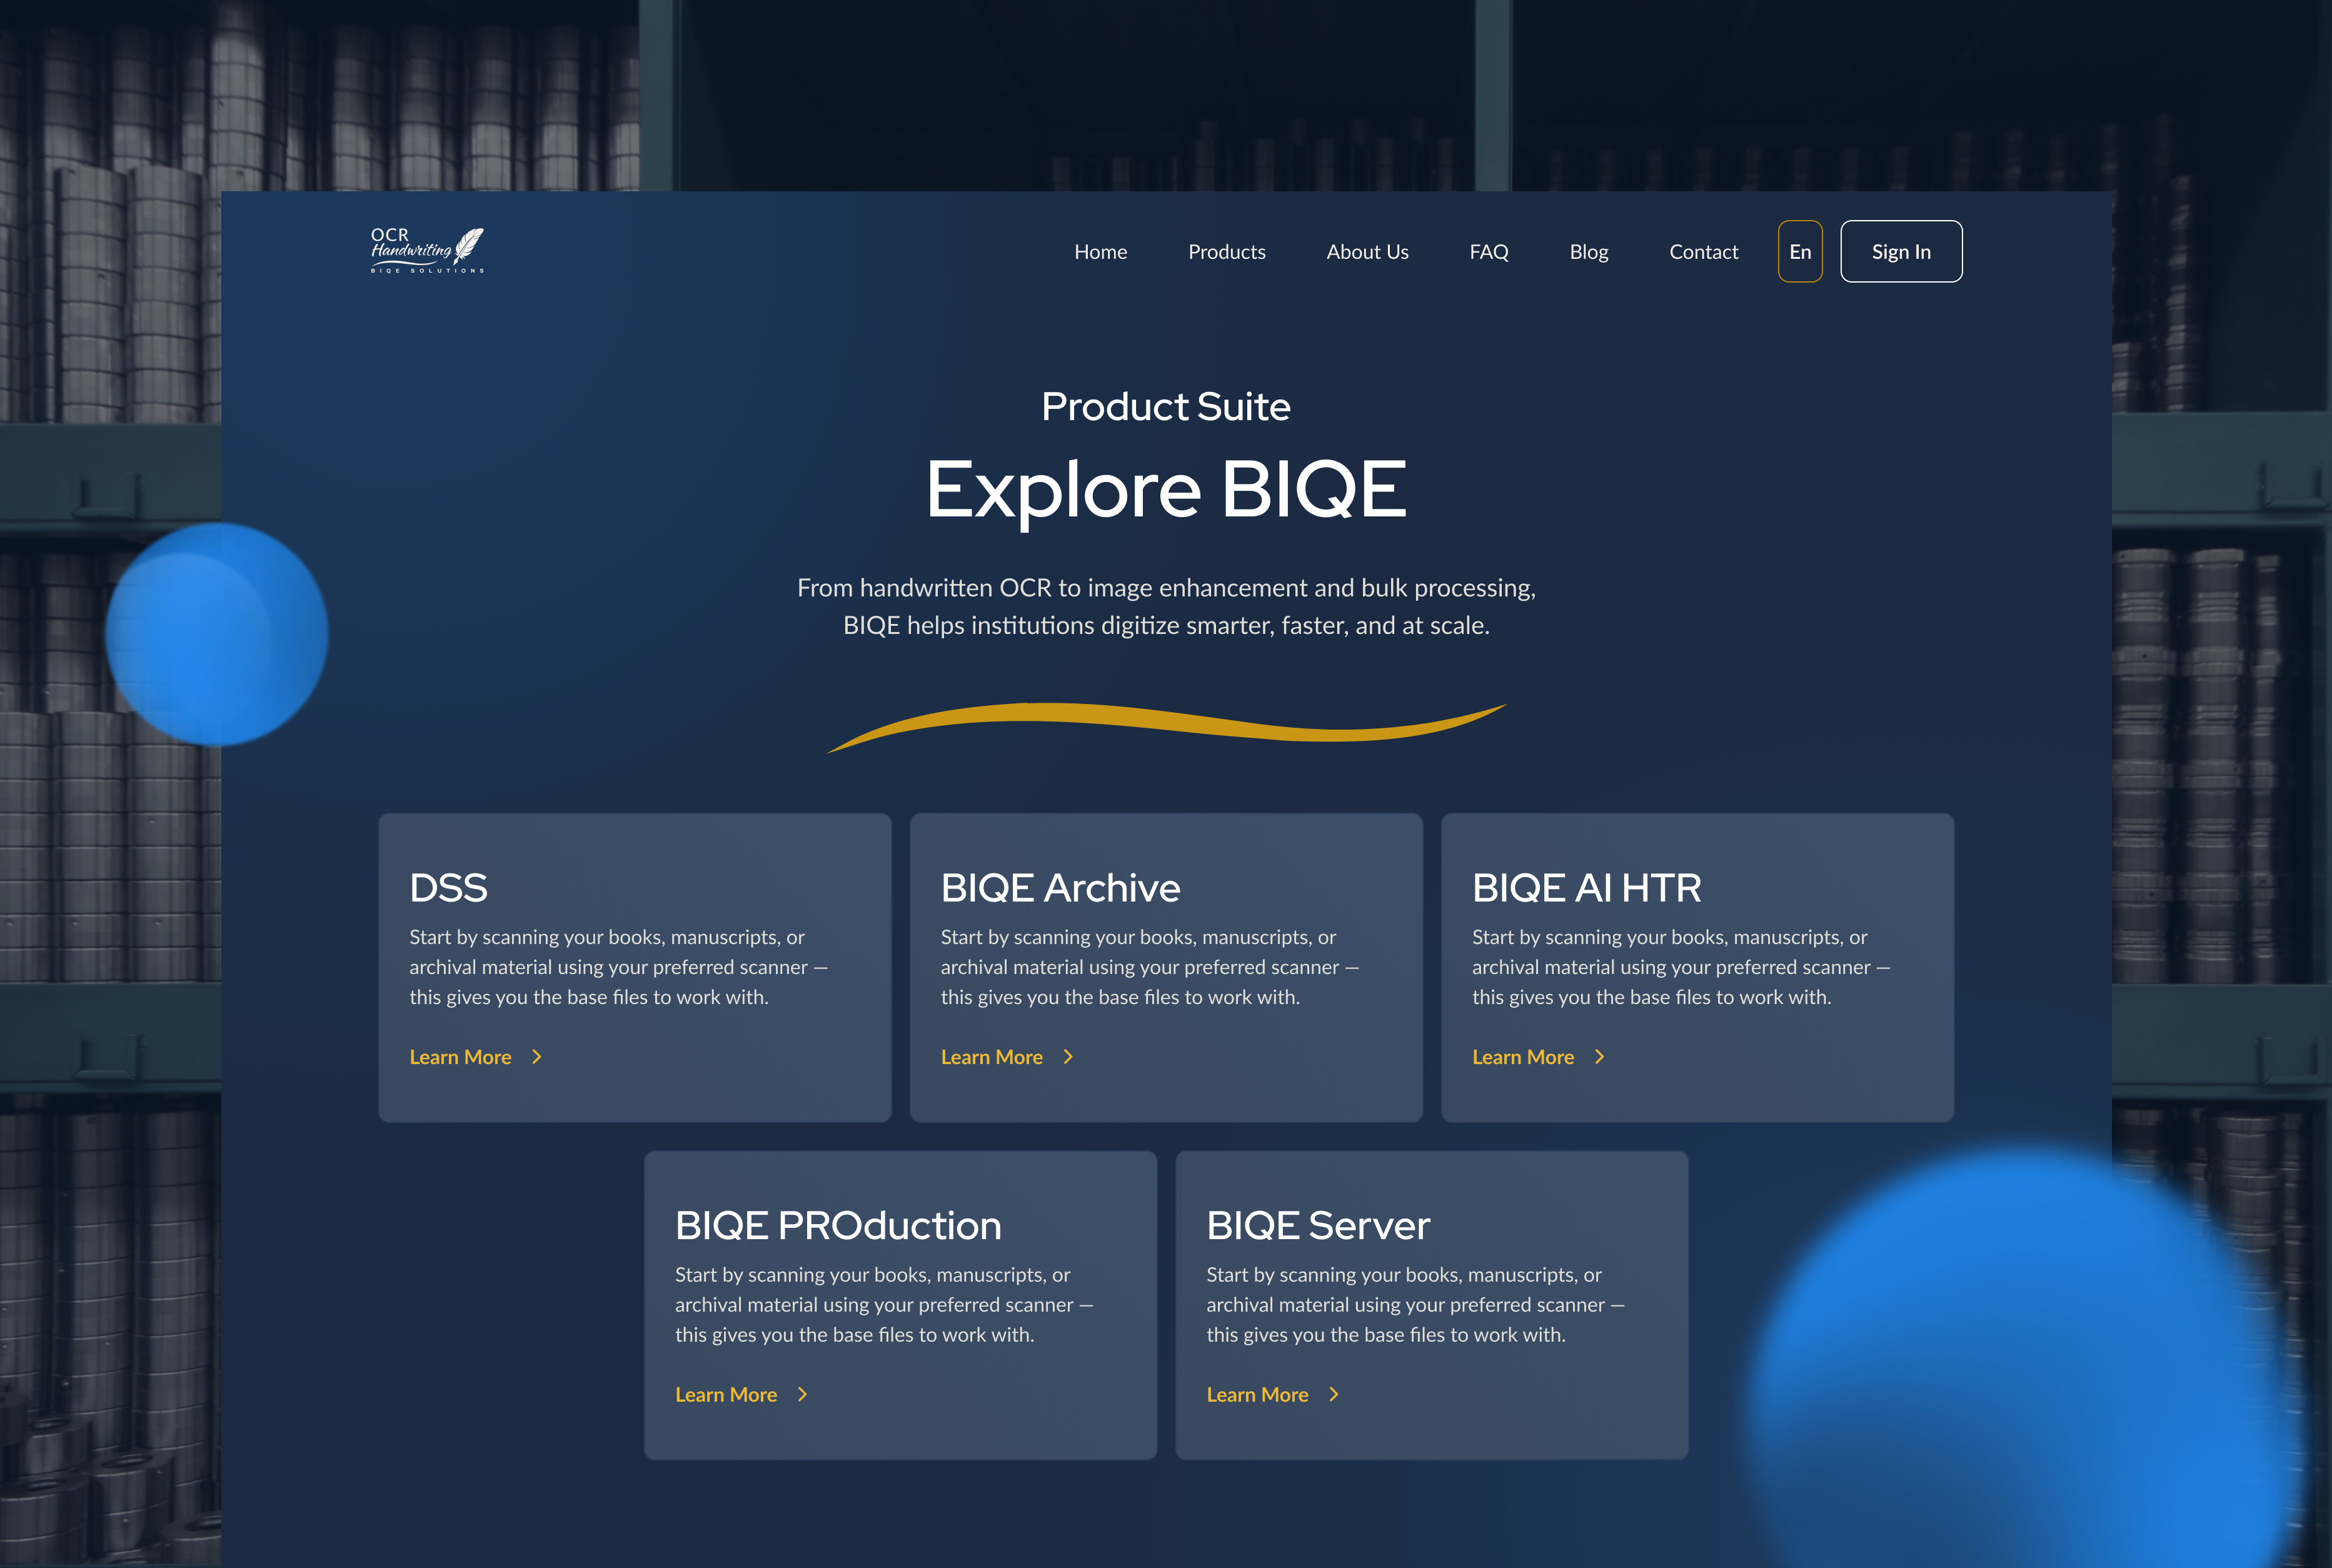Image resolution: width=2332 pixels, height=1568 pixels.
Task: Click the arrow next to BIQE Server Learn More
Action: [1334, 1394]
